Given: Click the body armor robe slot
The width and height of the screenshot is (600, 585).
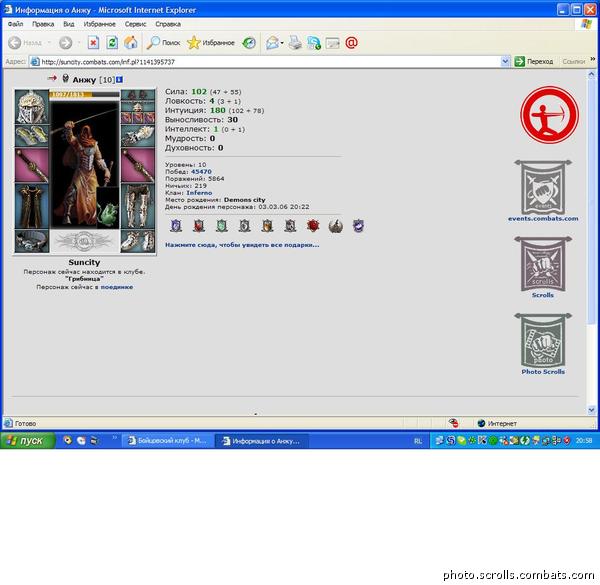Looking at the screenshot, I should click(x=32, y=206).
